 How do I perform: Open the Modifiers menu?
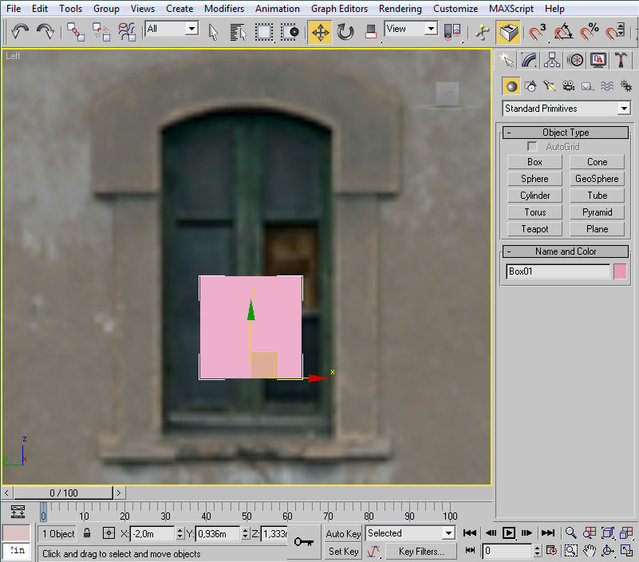(x=223, y=8)
